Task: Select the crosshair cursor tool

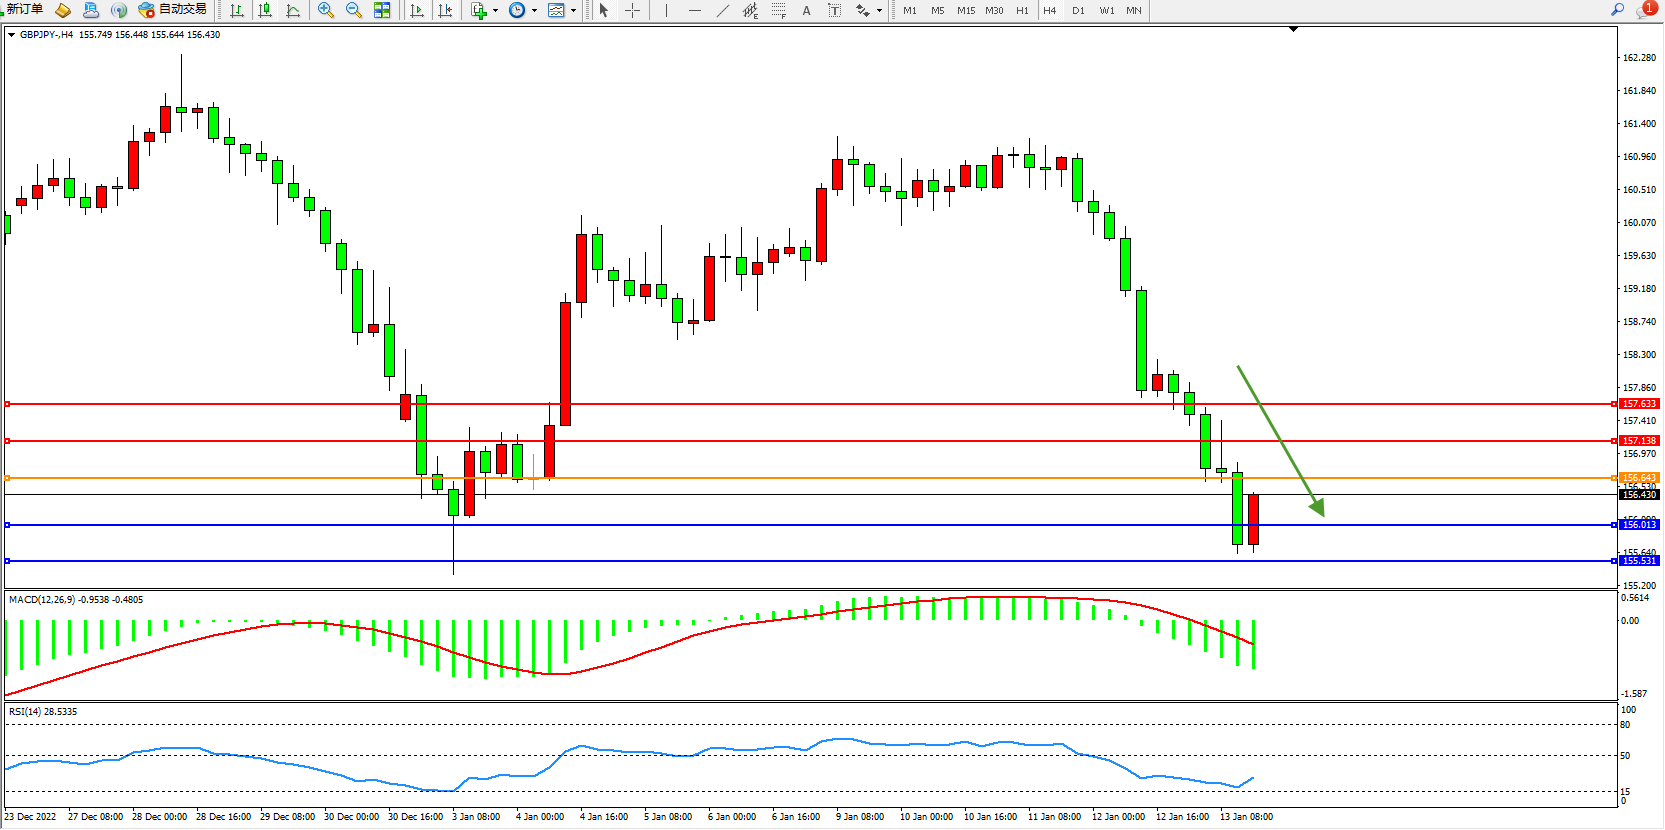Action: (632, 10)
